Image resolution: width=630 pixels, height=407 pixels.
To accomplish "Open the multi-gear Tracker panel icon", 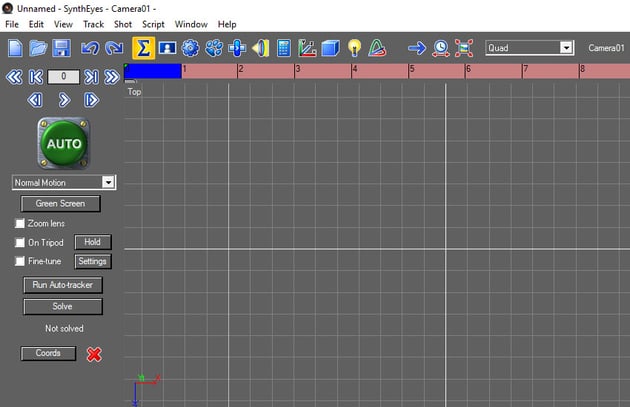I will pyautogui.click(x=214, y=48).
